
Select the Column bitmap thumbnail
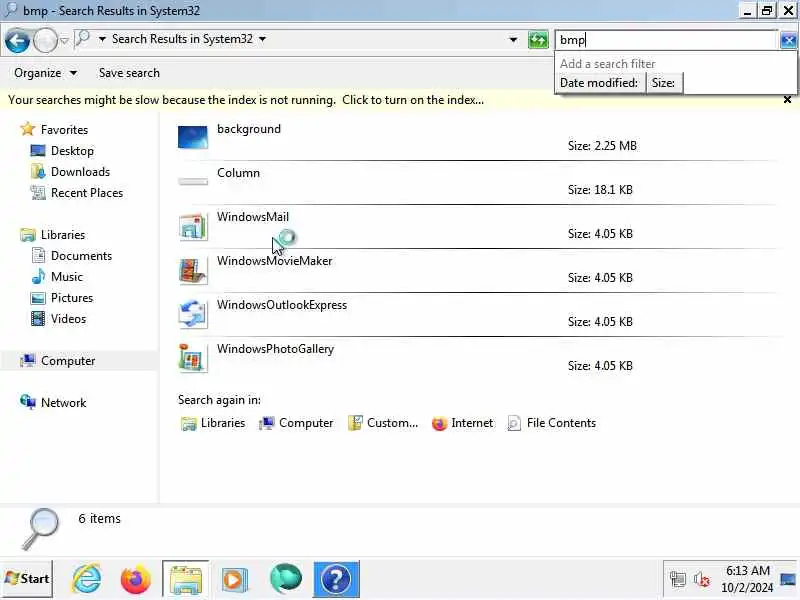pyautogui.click(x=193, y=181)
